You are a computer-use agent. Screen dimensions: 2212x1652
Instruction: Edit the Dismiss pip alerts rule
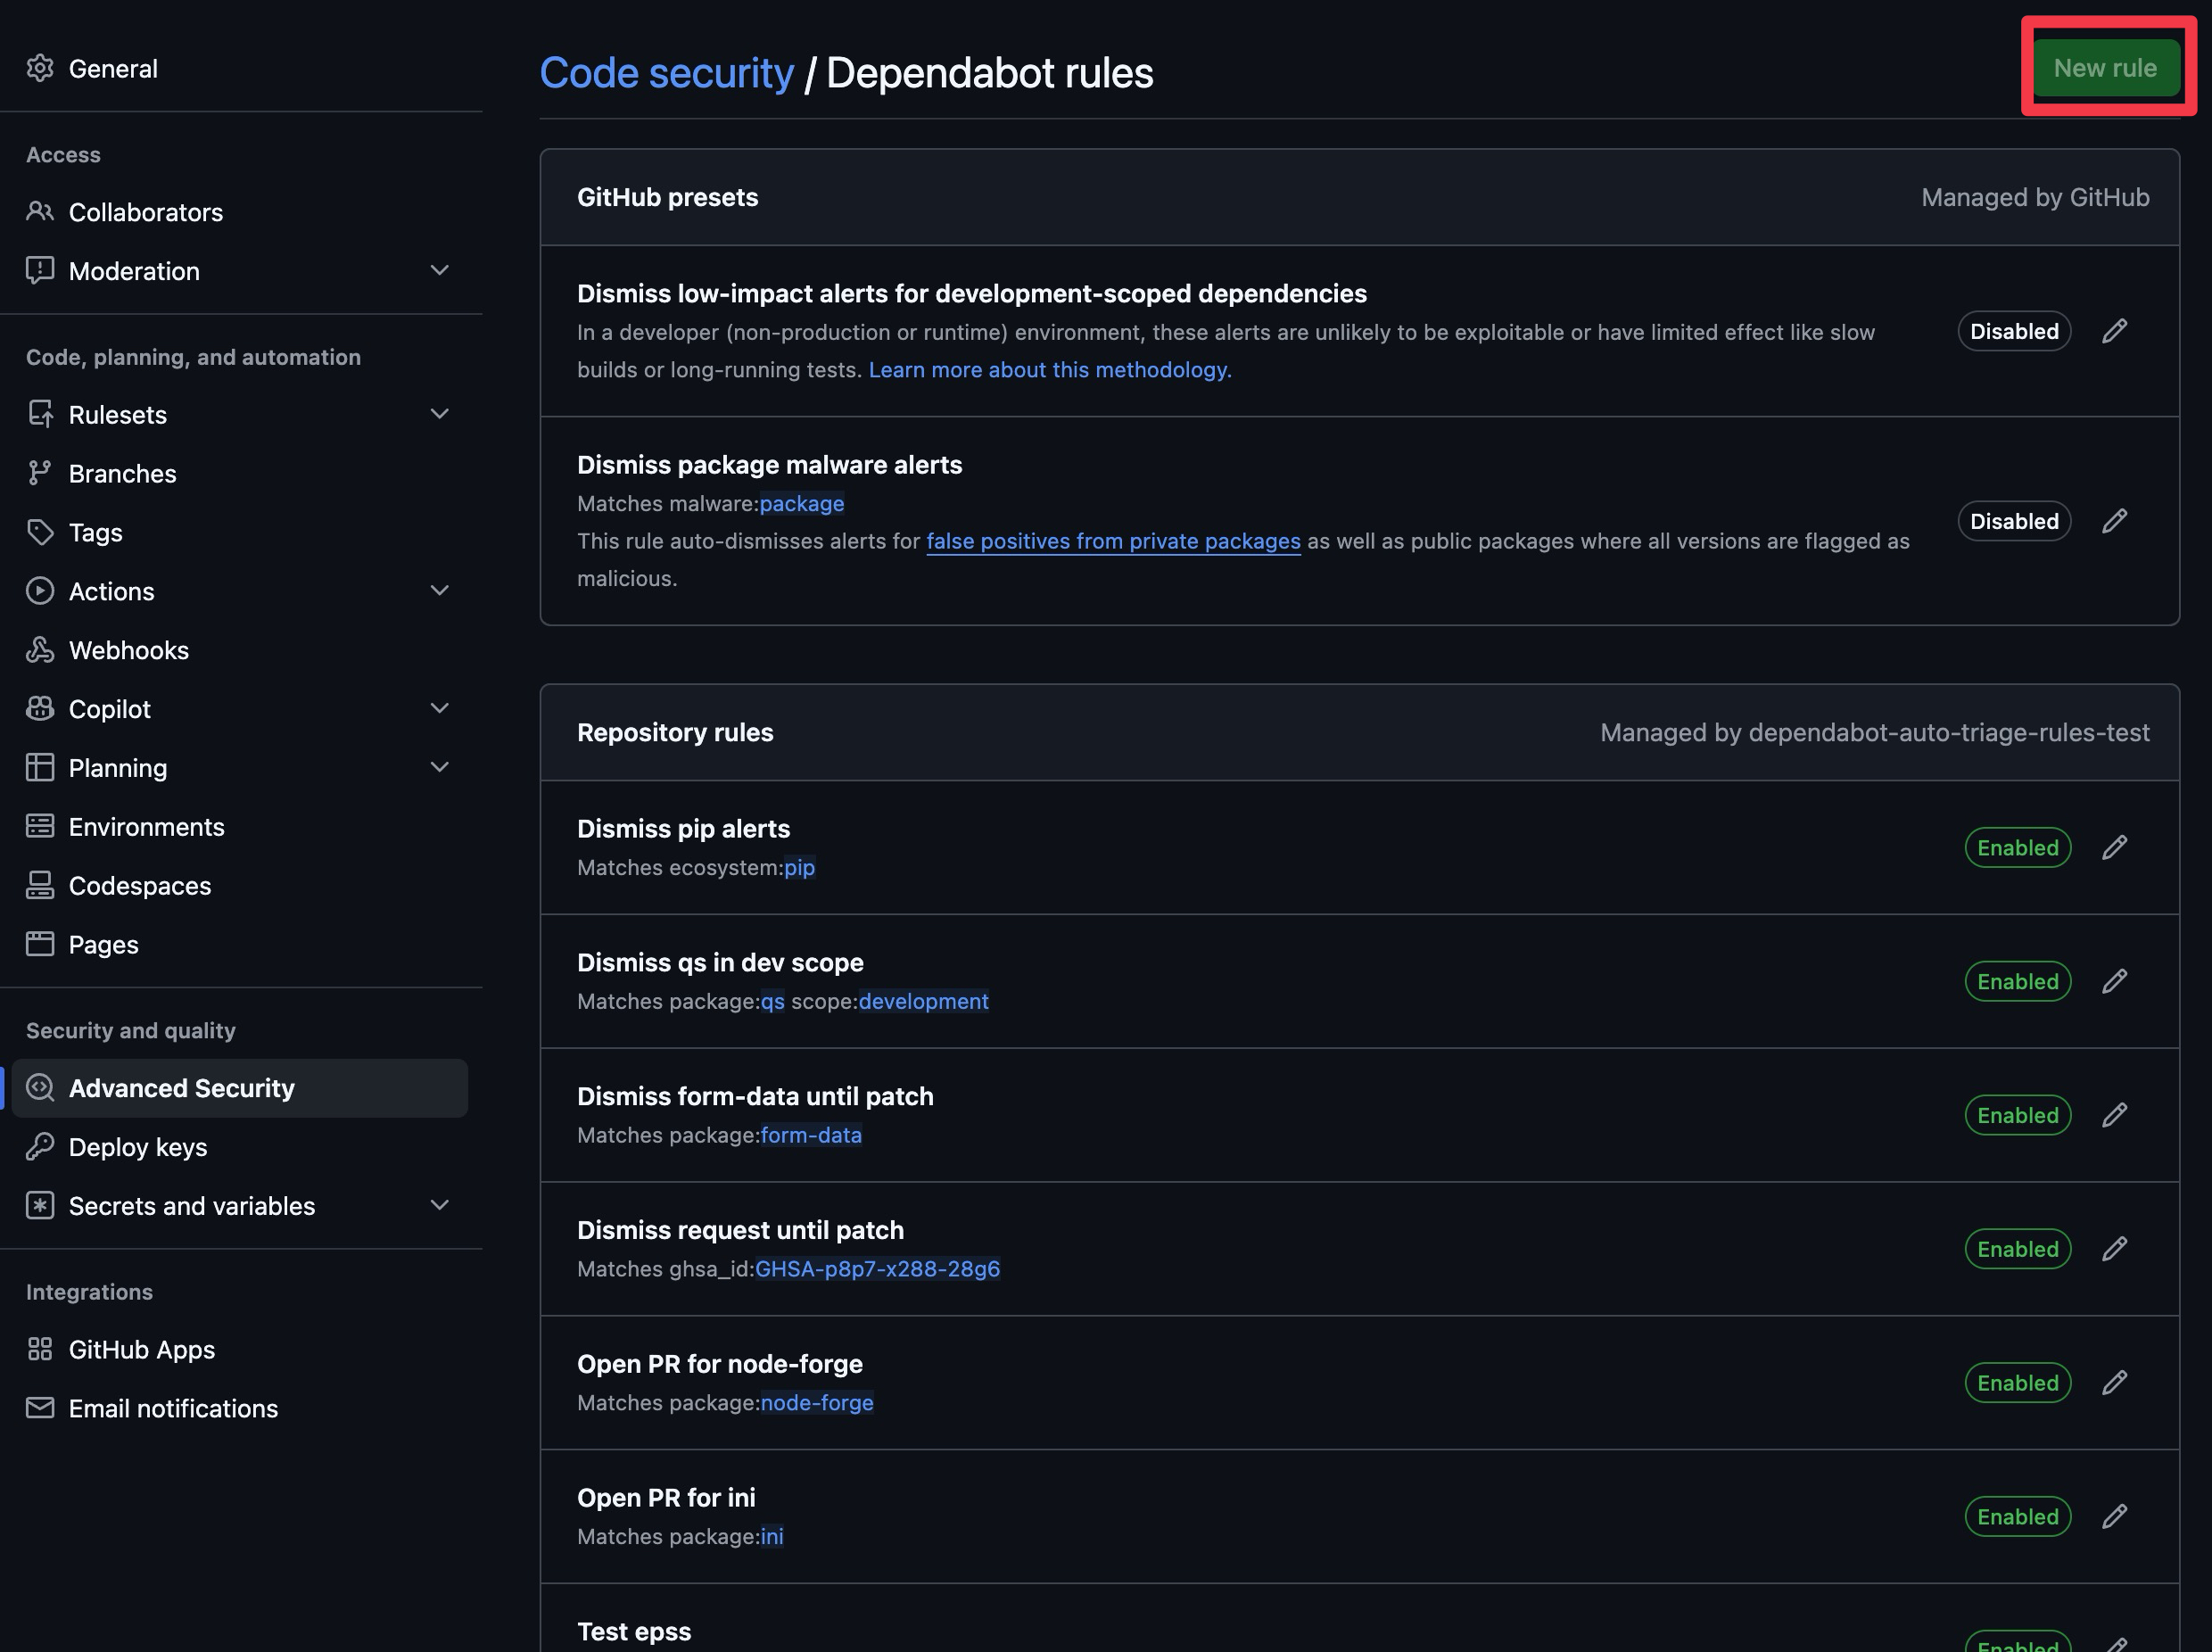click(2115, 848)
